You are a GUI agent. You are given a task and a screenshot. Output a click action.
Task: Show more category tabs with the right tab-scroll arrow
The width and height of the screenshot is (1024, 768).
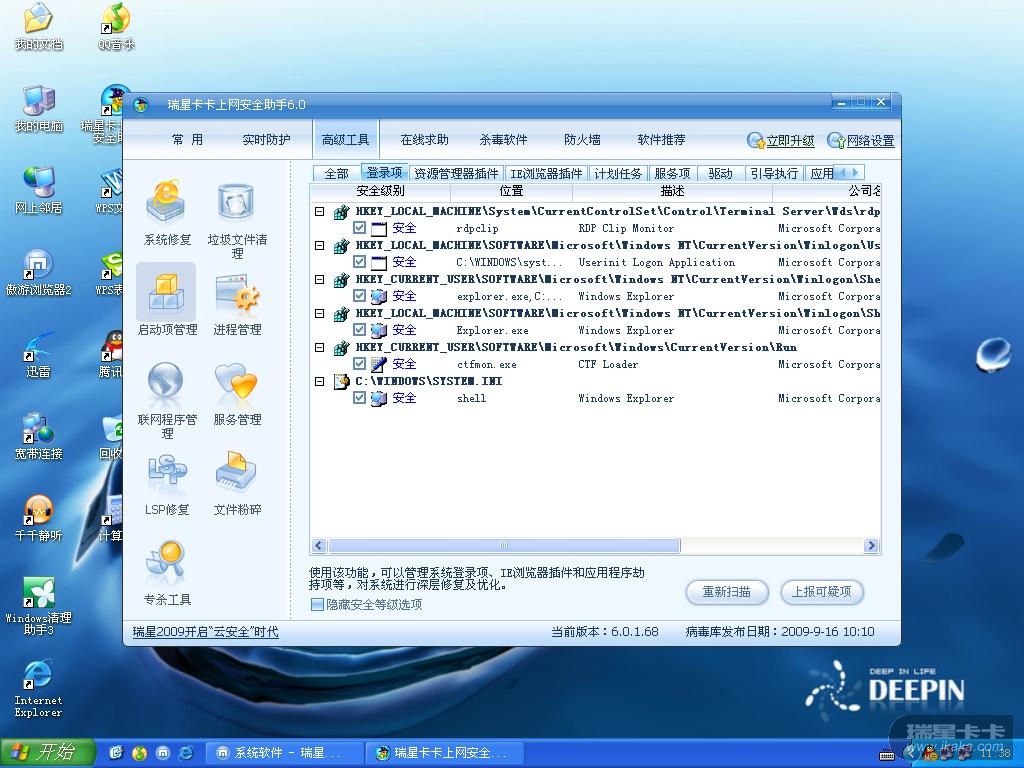(856, 172)
